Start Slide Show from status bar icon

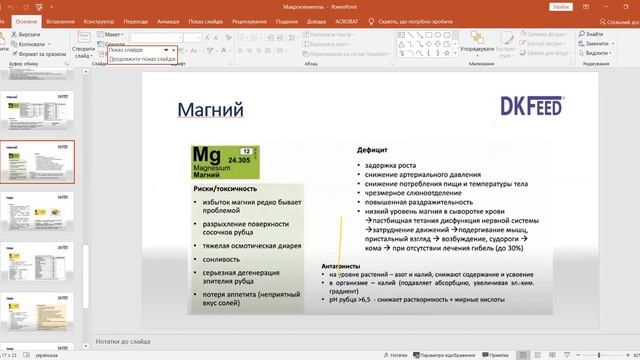click(567, 355)
